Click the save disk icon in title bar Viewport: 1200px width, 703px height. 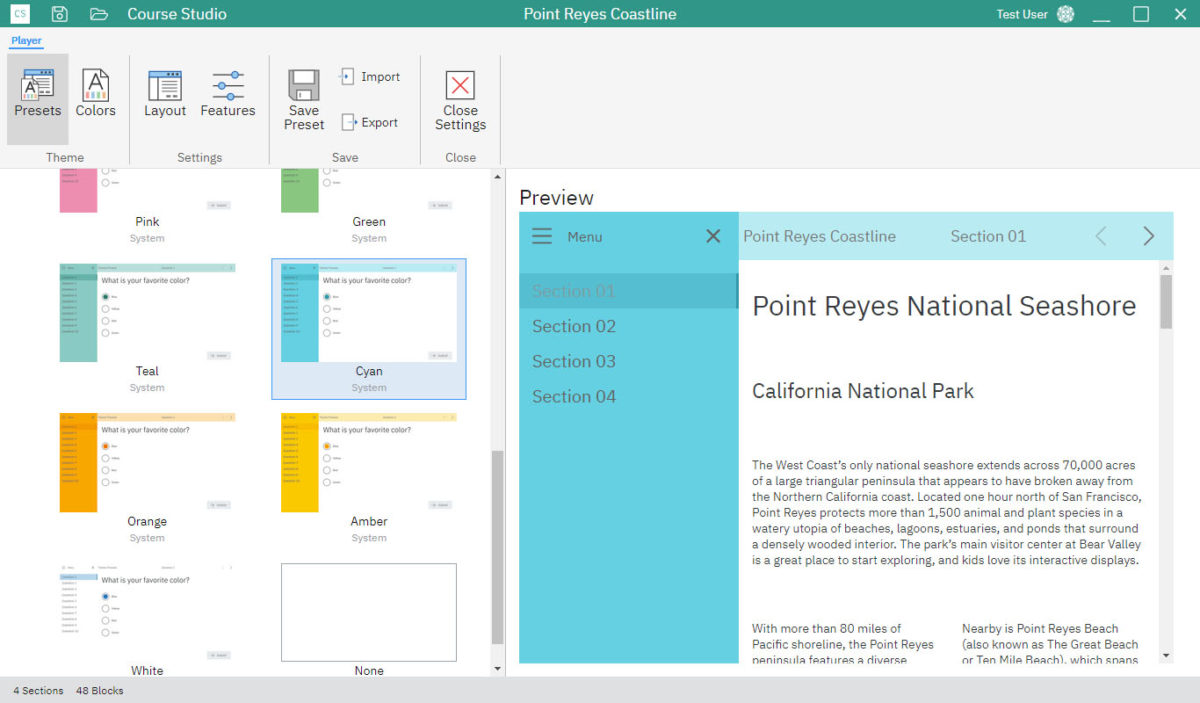pyautogui.click(x=60, y=14)
